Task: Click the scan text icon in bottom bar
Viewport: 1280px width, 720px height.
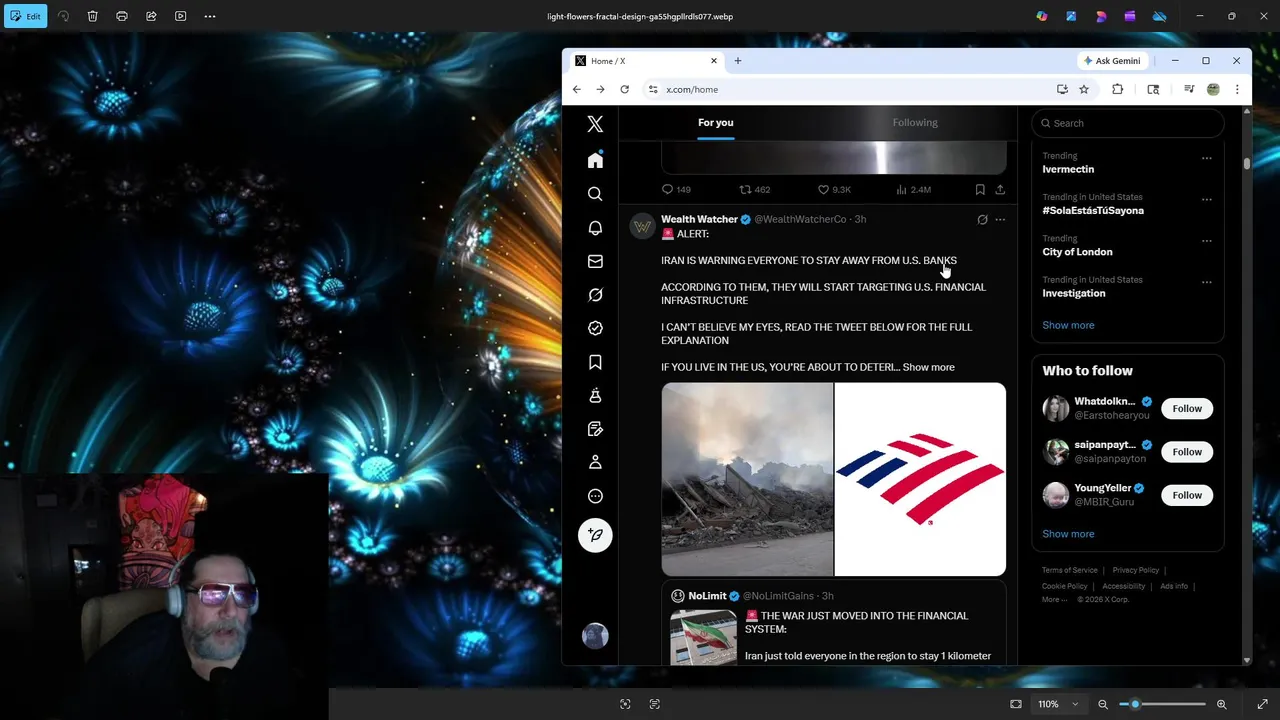Action: click(655, 704)
